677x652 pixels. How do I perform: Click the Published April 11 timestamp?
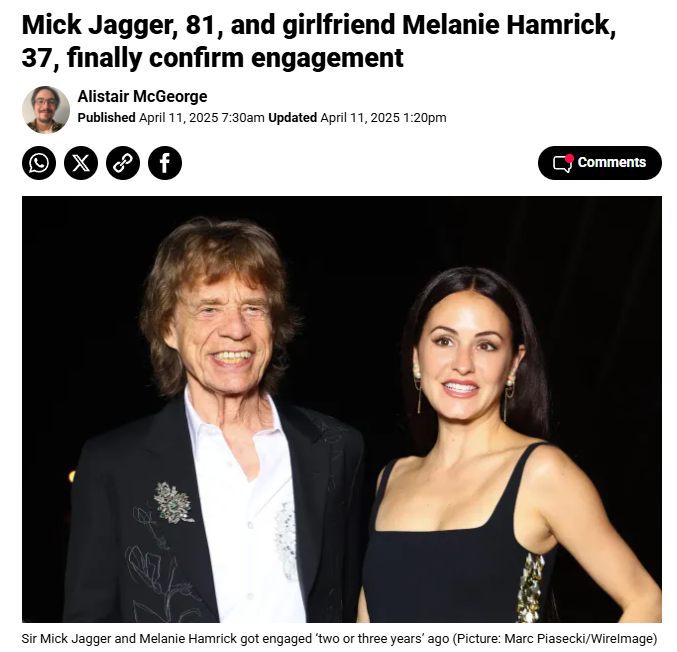pos(171,117)
